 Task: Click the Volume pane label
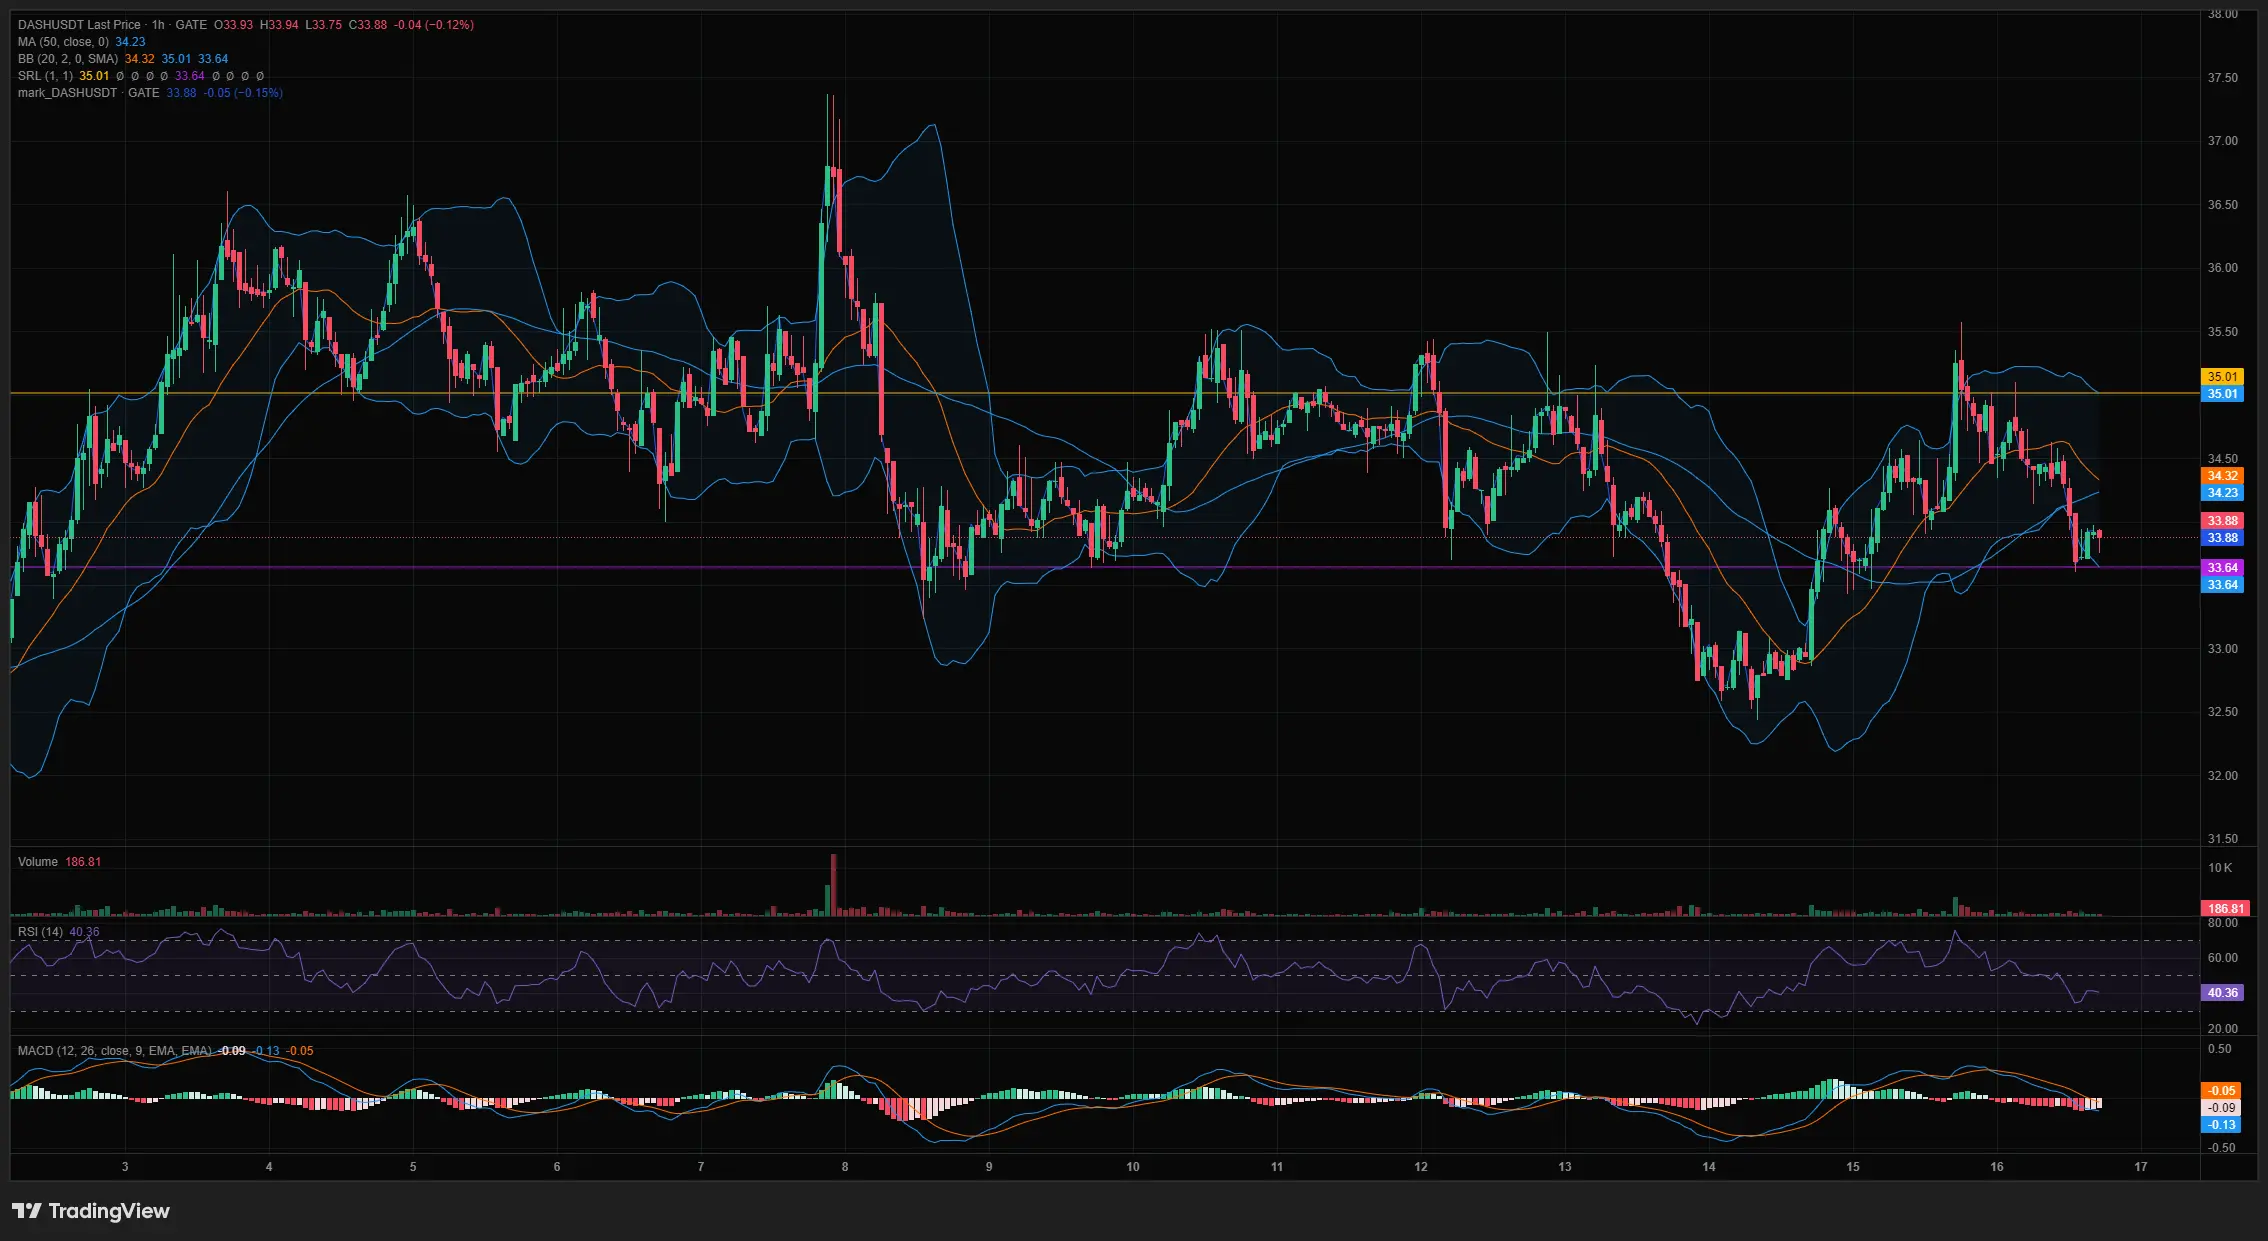pos(38,862)
